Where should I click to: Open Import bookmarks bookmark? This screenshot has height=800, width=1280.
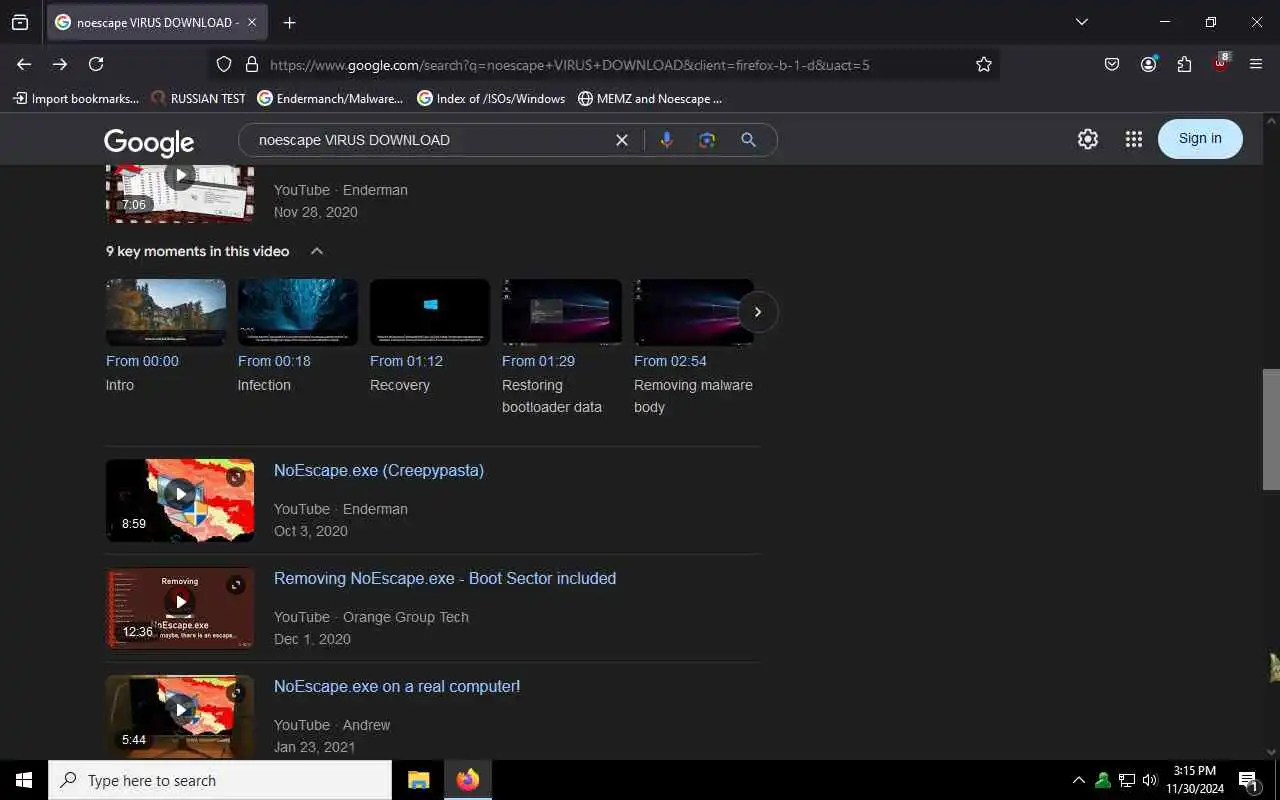(x=76, y=98)
